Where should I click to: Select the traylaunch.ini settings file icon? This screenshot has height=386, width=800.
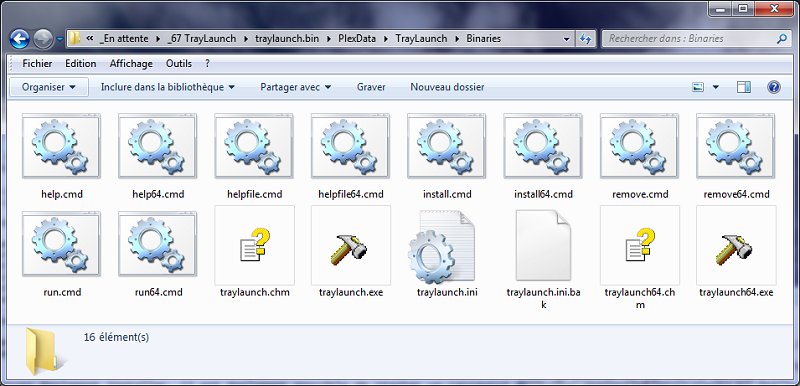(x=441, y=246)
